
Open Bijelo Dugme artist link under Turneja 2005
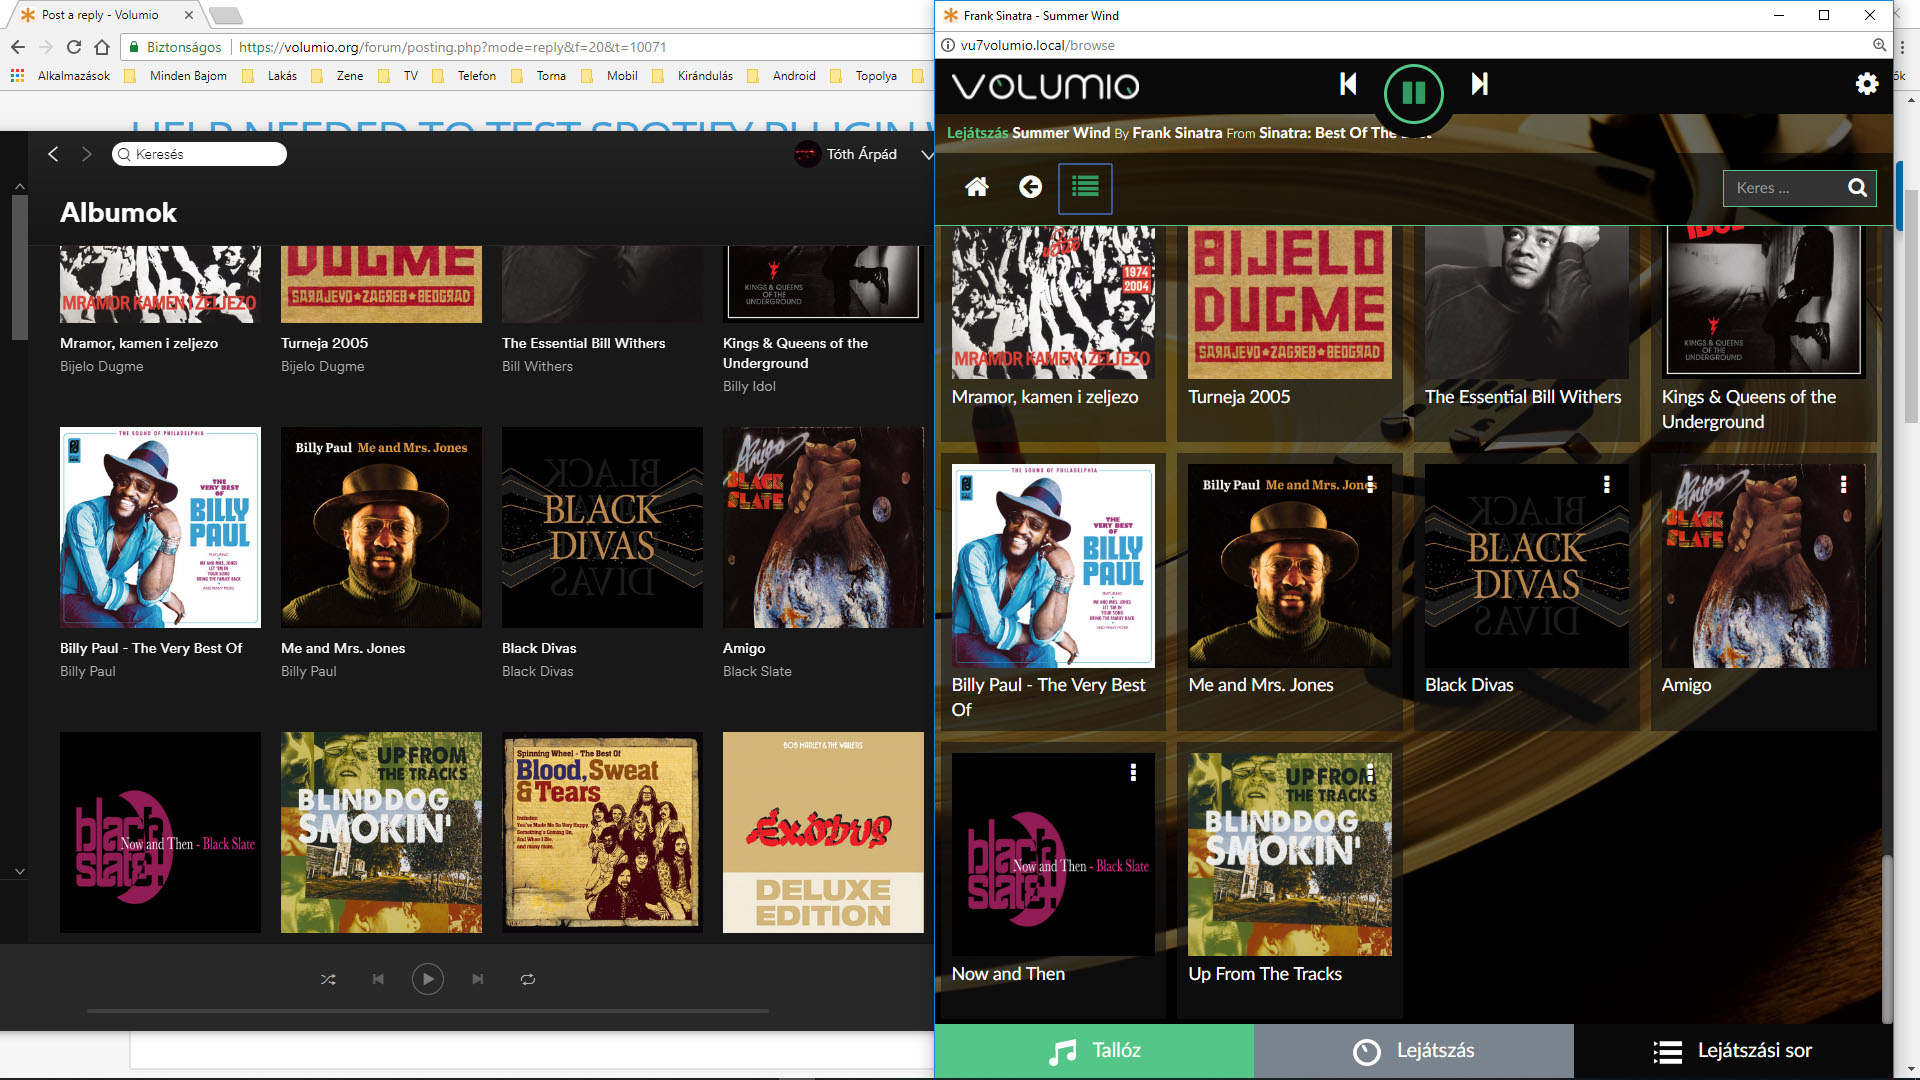[x=322, y=366]
